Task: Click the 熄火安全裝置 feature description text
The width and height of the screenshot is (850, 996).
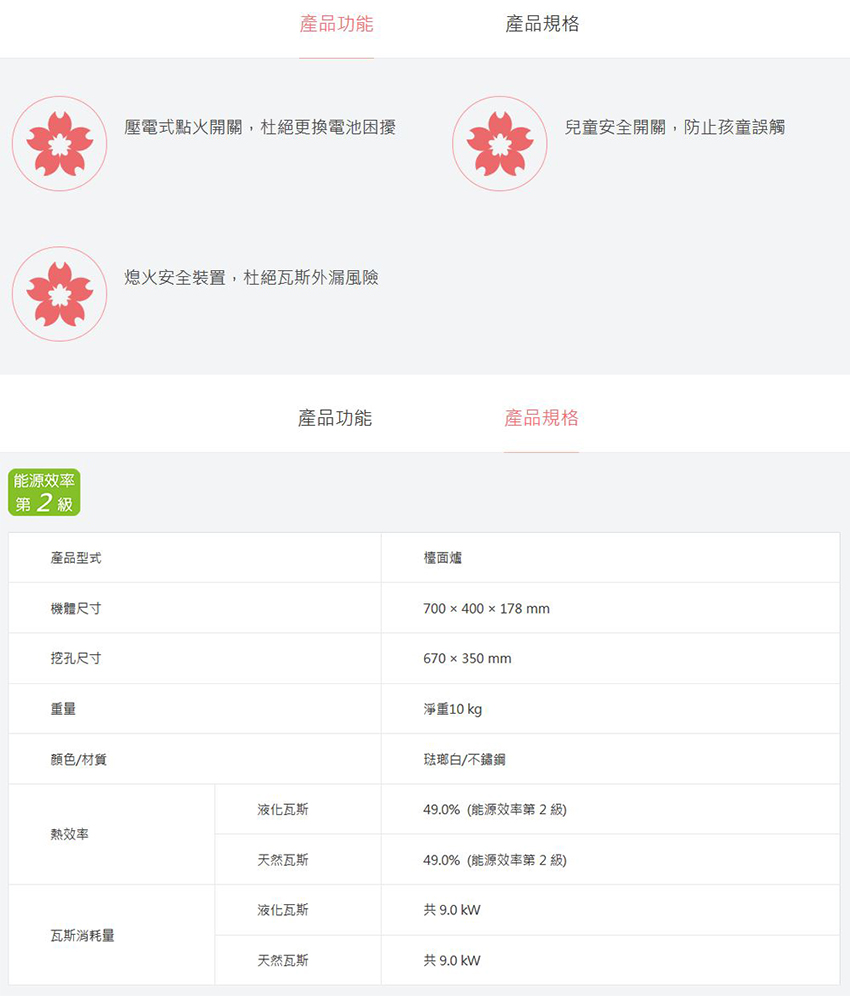Action: pyautogui.click(x=251, y=277)
